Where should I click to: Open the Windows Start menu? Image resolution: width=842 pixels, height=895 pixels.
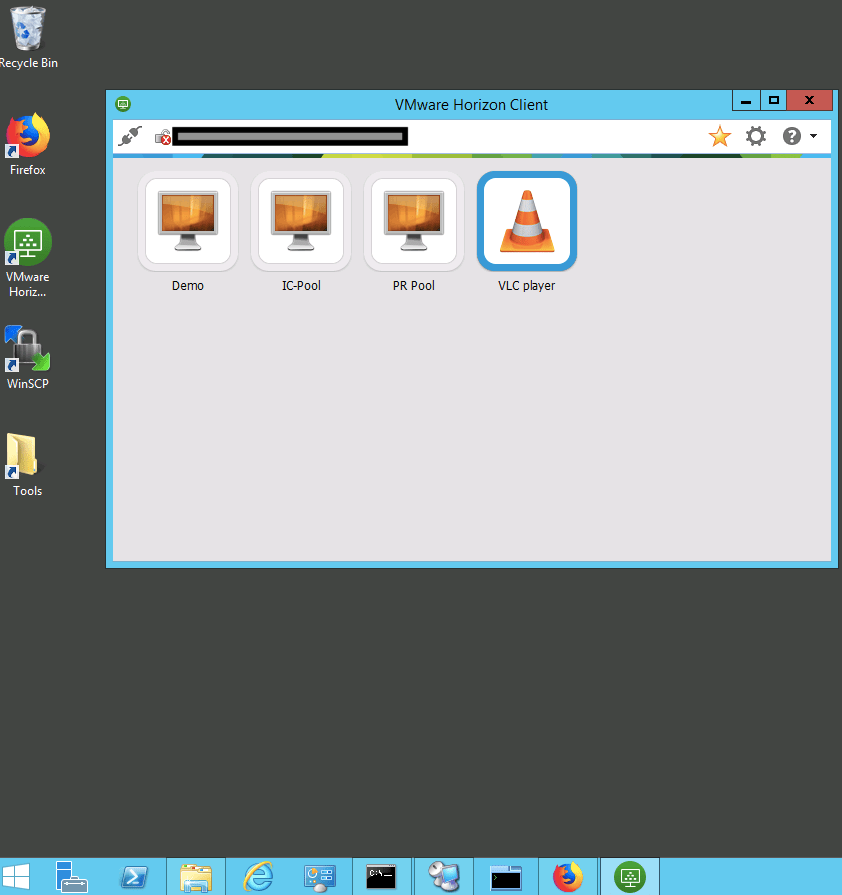tap(16, 877)
